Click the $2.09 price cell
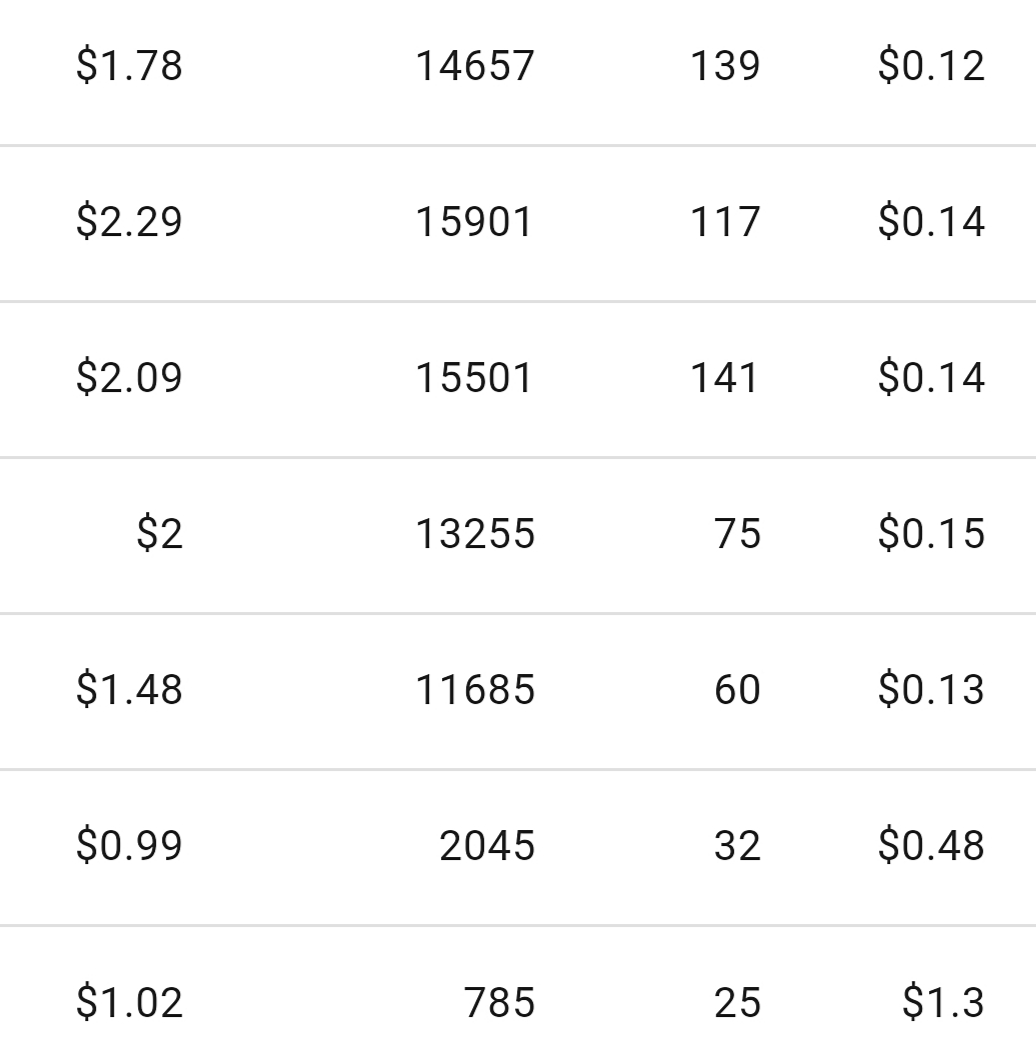Screen dimensions: 1036x1060 [x=129, y=378]
